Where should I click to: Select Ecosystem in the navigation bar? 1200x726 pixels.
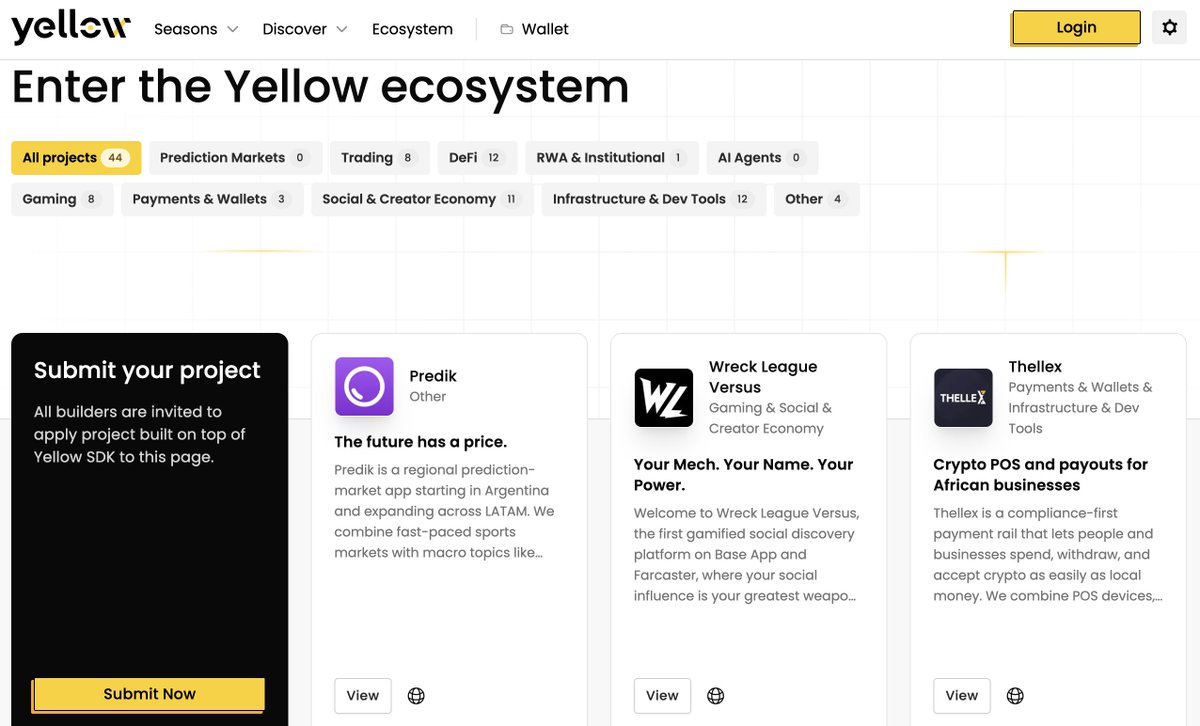pos(412,29)
